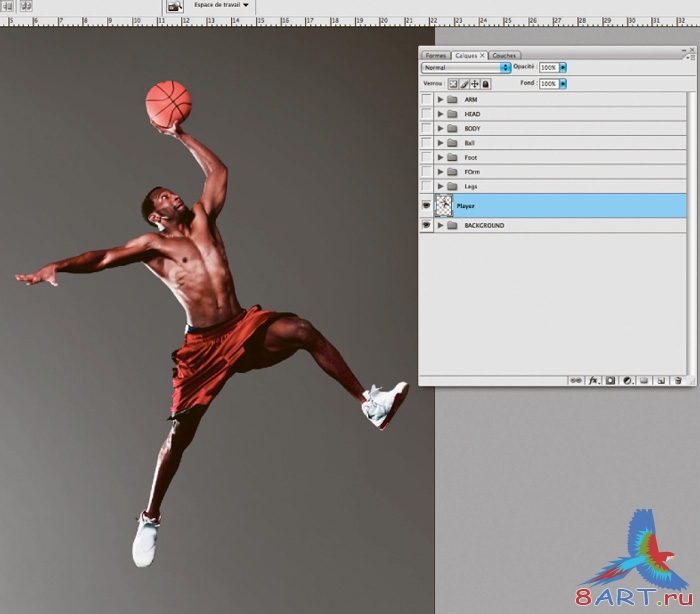Click the BACKGROUND group name
This screenshot has width=700, height=614.
coord(484,226)
